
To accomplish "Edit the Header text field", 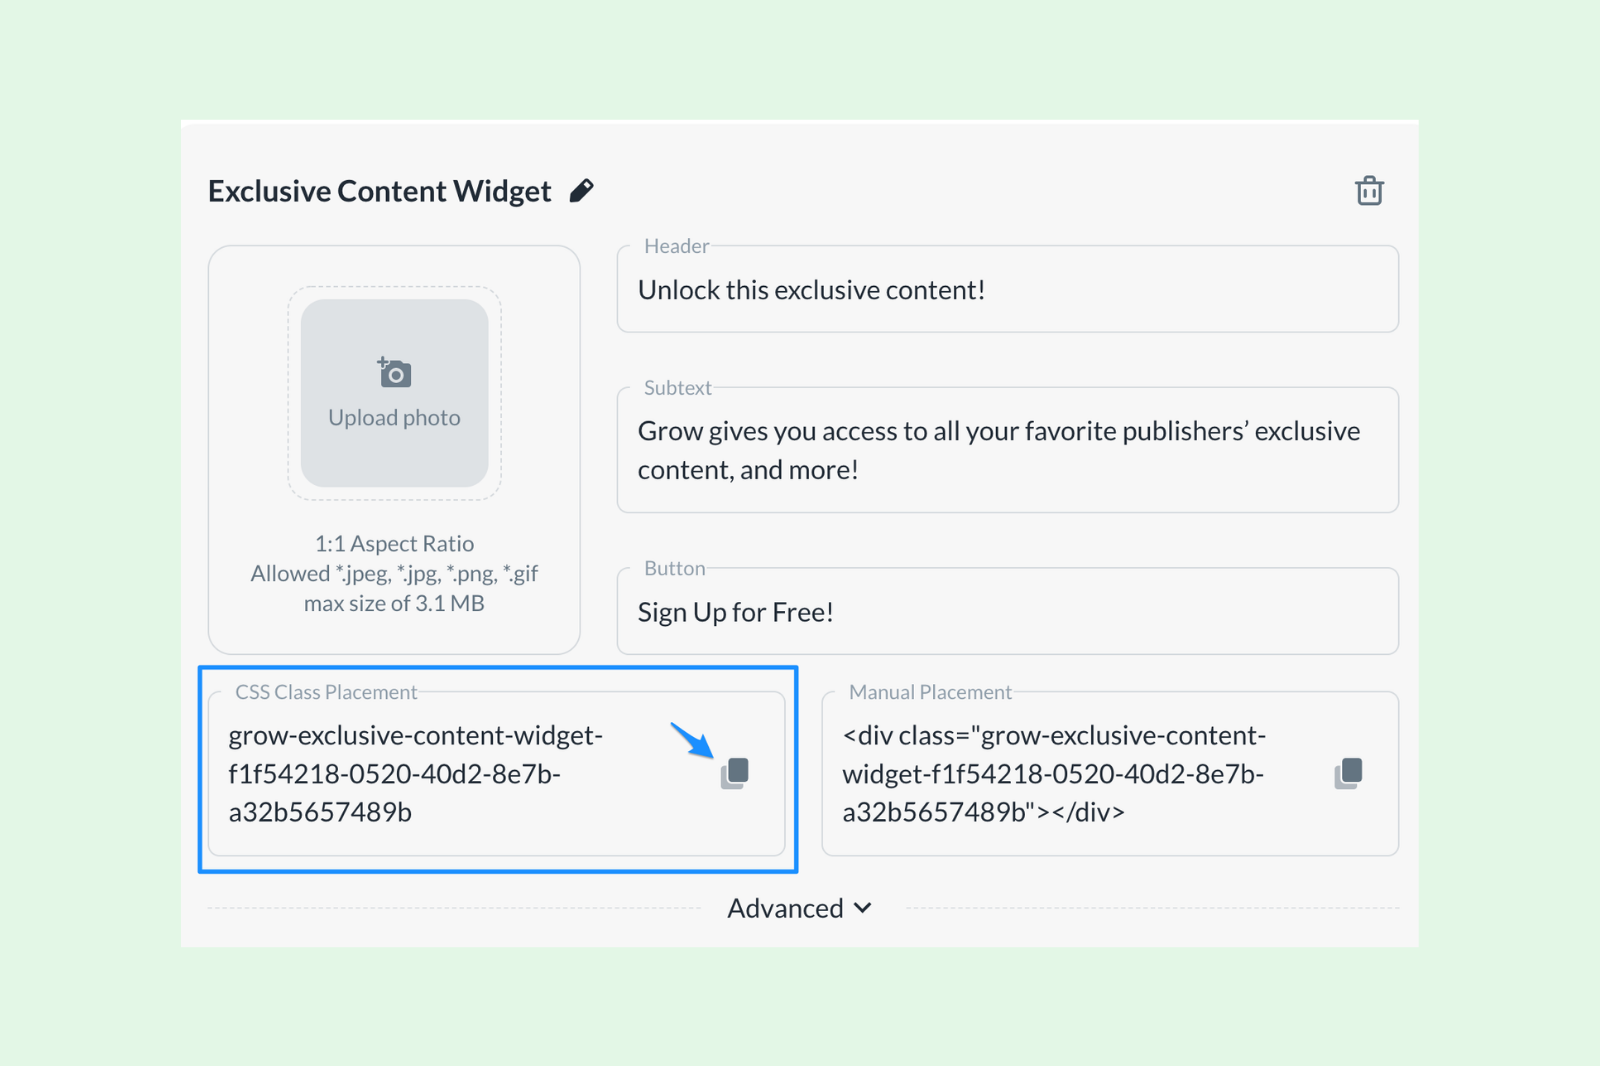I will click(x=1007, y=290).
